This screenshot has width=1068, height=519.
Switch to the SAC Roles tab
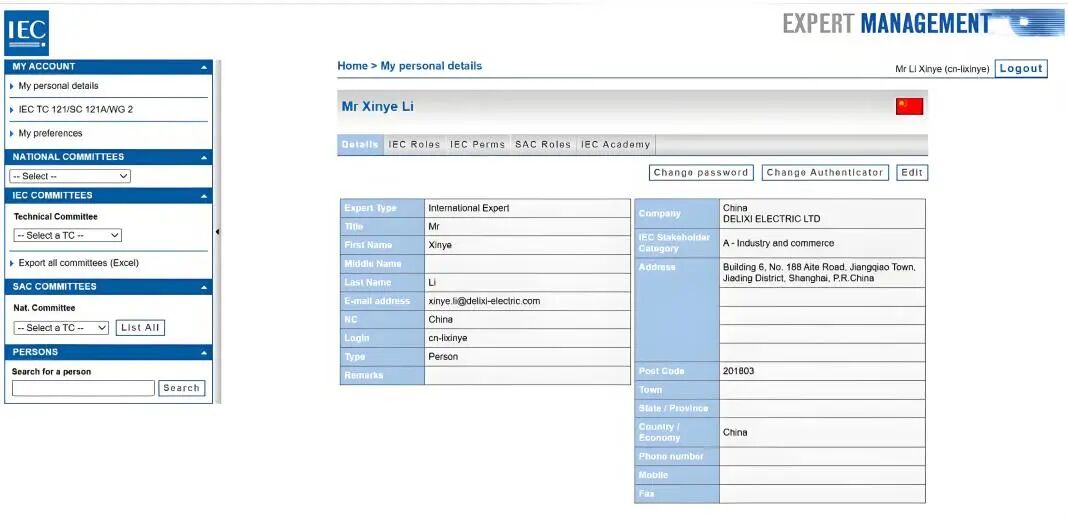[543, 144]
